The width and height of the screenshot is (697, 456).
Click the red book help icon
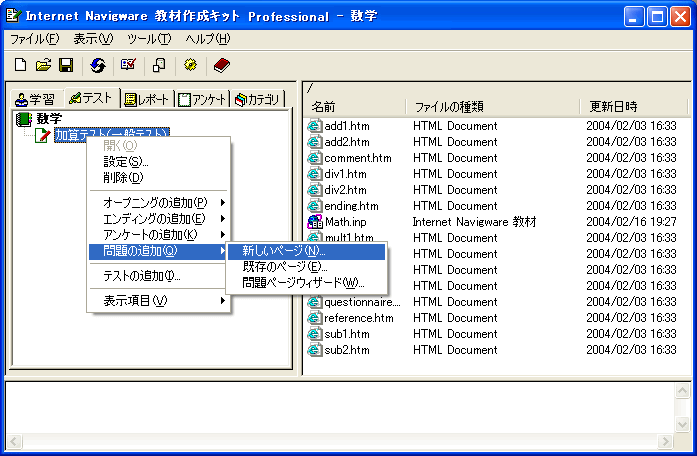221,65
